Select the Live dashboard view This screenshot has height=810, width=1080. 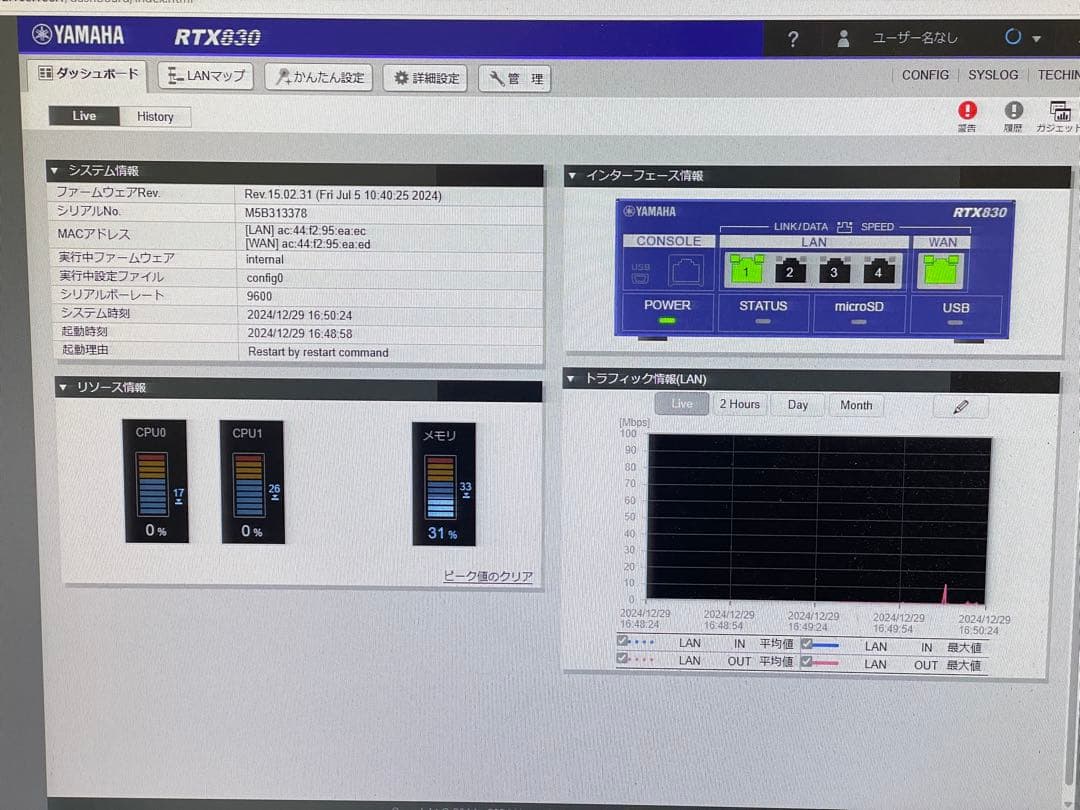pos(84,116)
